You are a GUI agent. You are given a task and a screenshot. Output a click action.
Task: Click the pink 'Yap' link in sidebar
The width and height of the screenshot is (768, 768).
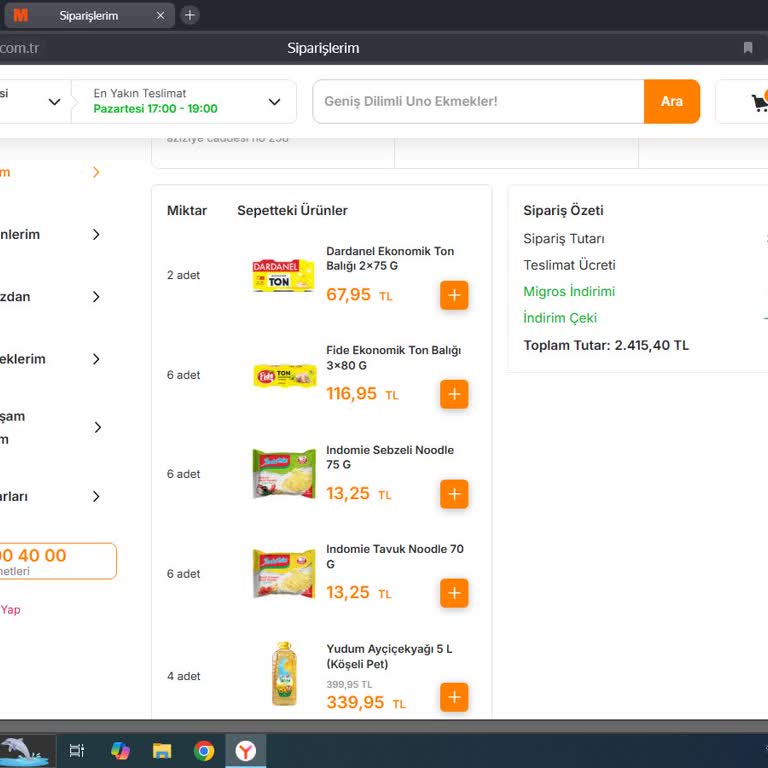[x=10, y=610]
